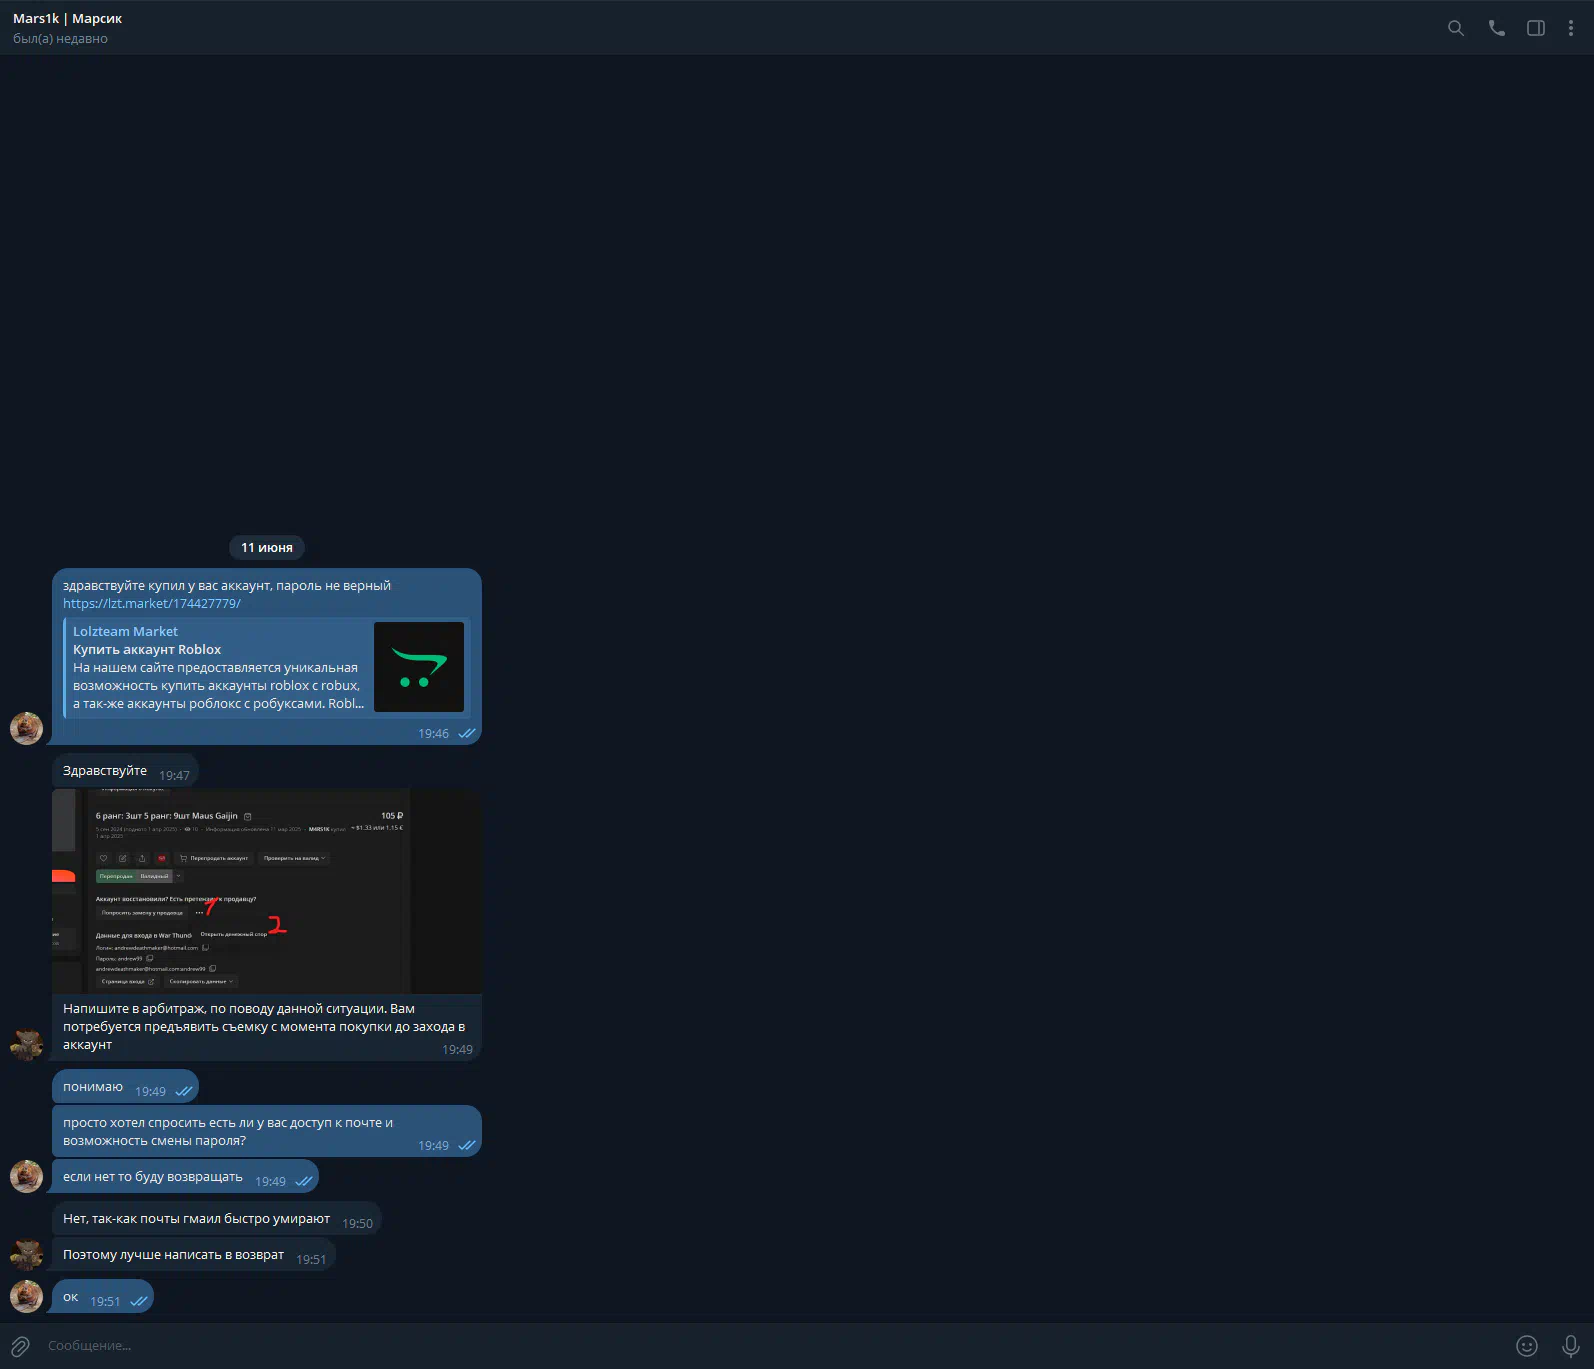Open the three-dot chat options menu
This screenshot has width=1594, height=1369.
[x=1571, y=28]
